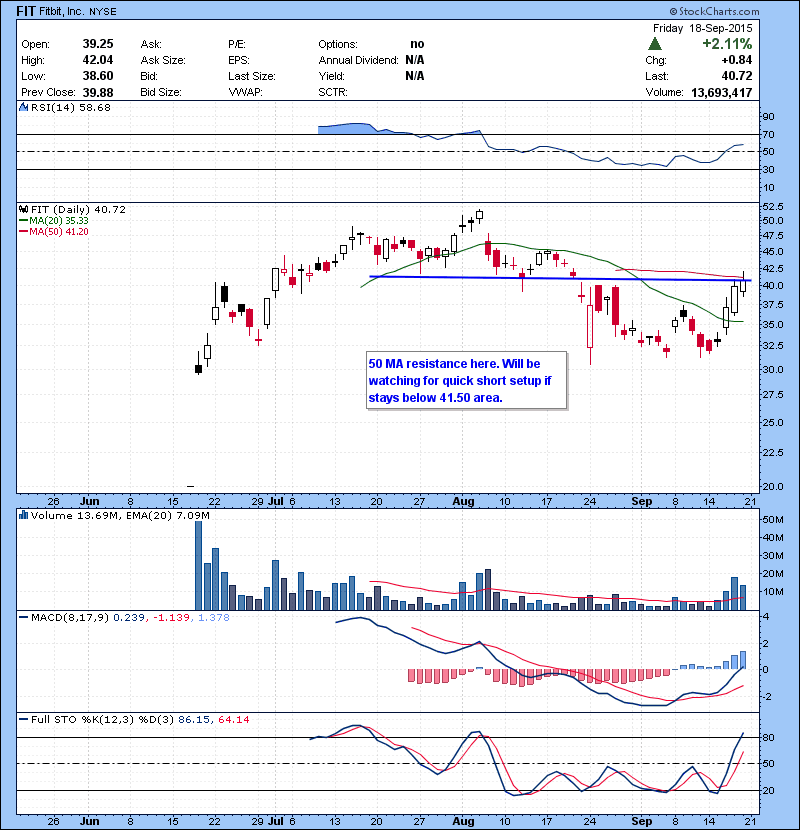Viewport: 800px width, 830px height.
Task: Click the stochastic %K value 86.15
Action: 192,719
